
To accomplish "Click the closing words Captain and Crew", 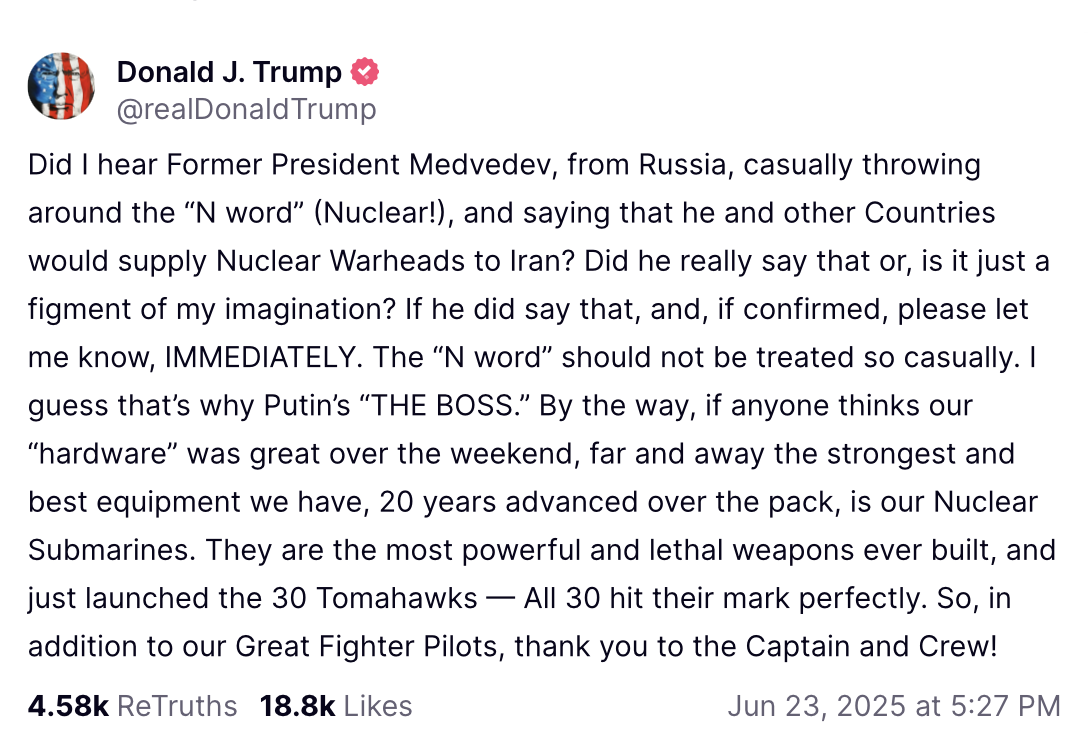I will point(872,647).
